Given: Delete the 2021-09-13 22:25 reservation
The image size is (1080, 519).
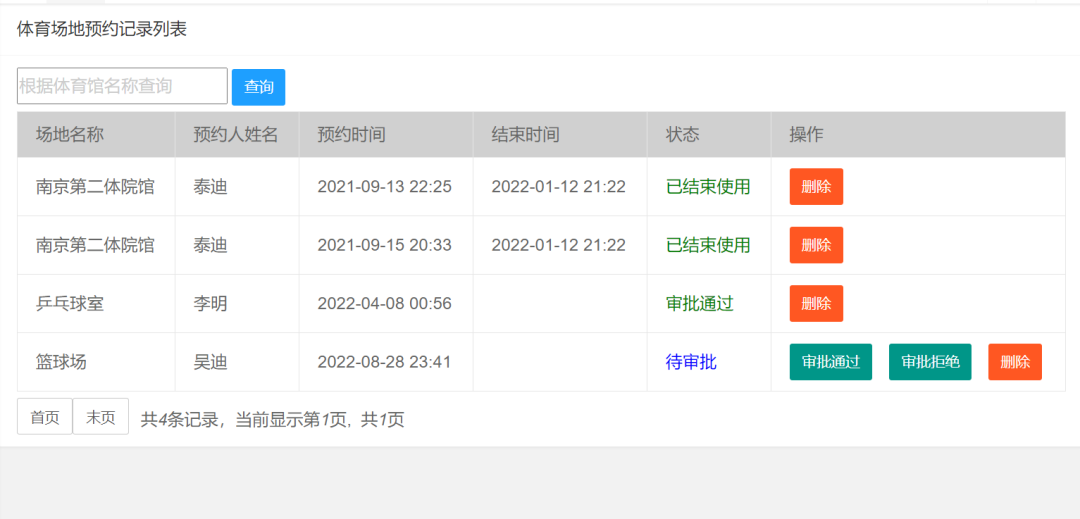Looking at the screenshot, I should click(816, 187).
